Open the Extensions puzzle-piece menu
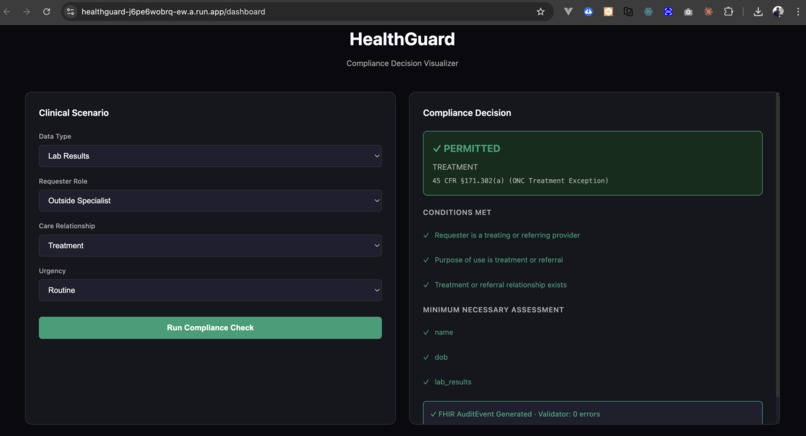Viewport: 806px width, 436px height. click(728, 11)
